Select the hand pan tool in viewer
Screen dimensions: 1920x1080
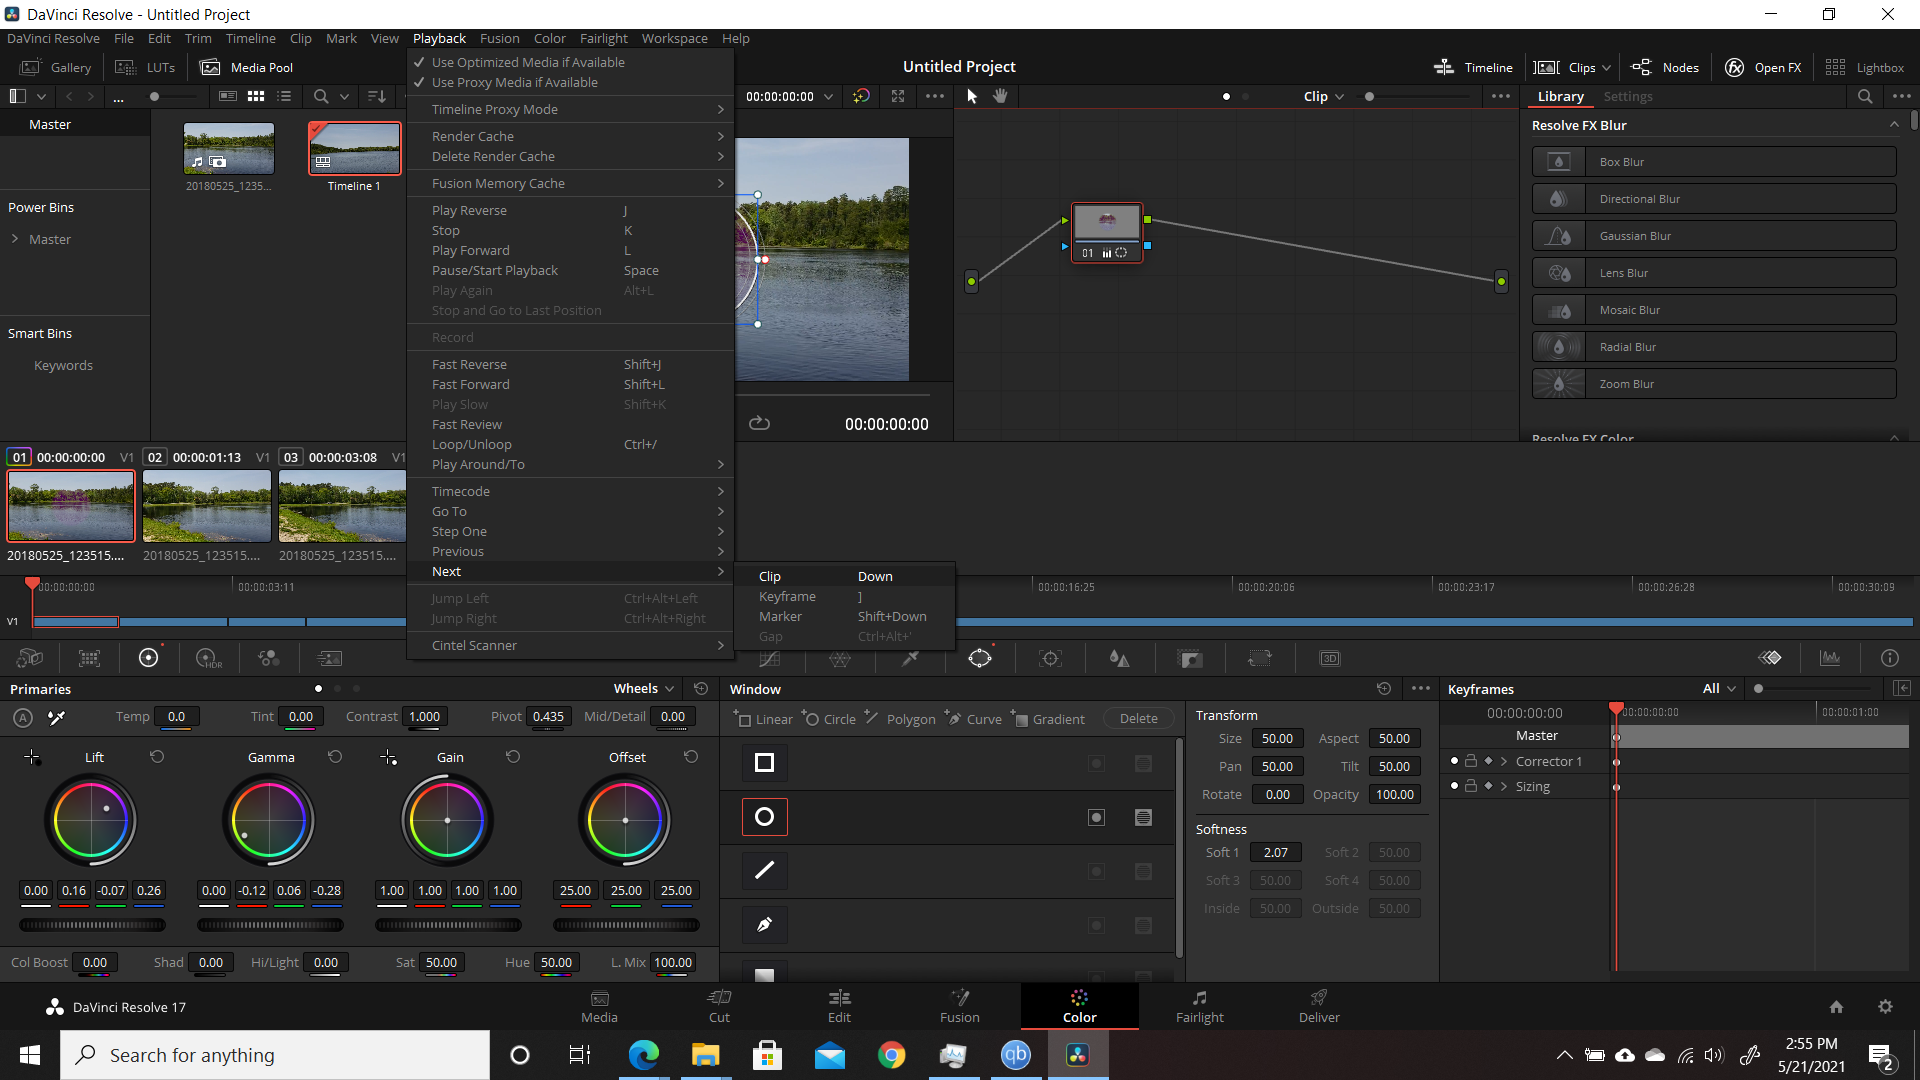(x=1000, y=96)
